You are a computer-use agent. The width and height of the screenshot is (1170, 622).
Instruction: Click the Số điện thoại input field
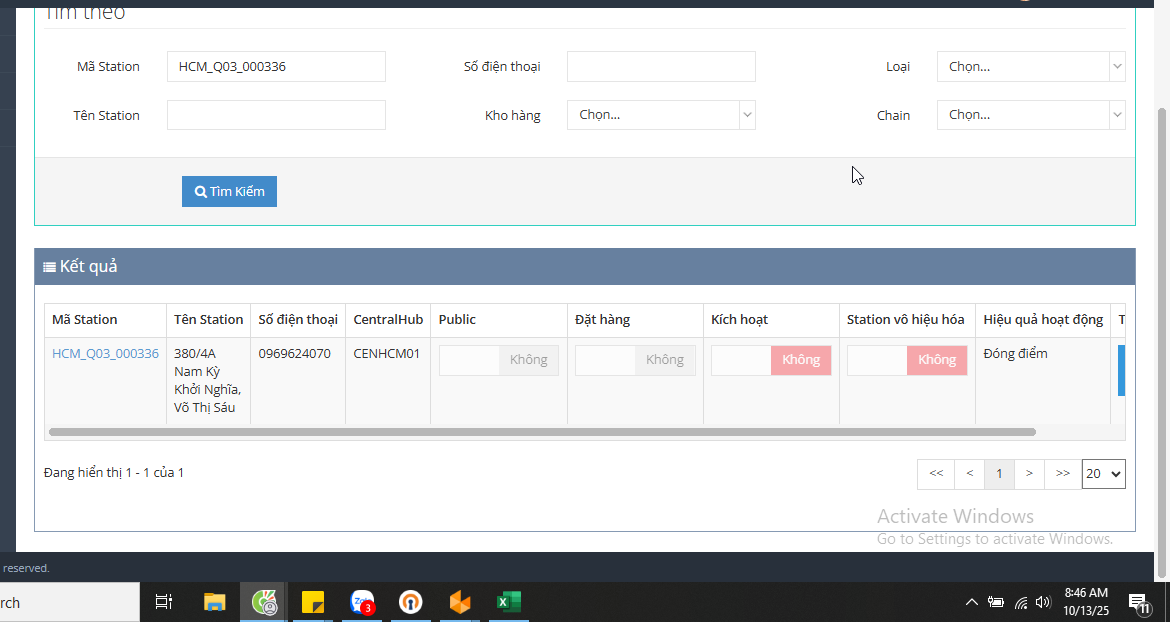coord(661,66)
